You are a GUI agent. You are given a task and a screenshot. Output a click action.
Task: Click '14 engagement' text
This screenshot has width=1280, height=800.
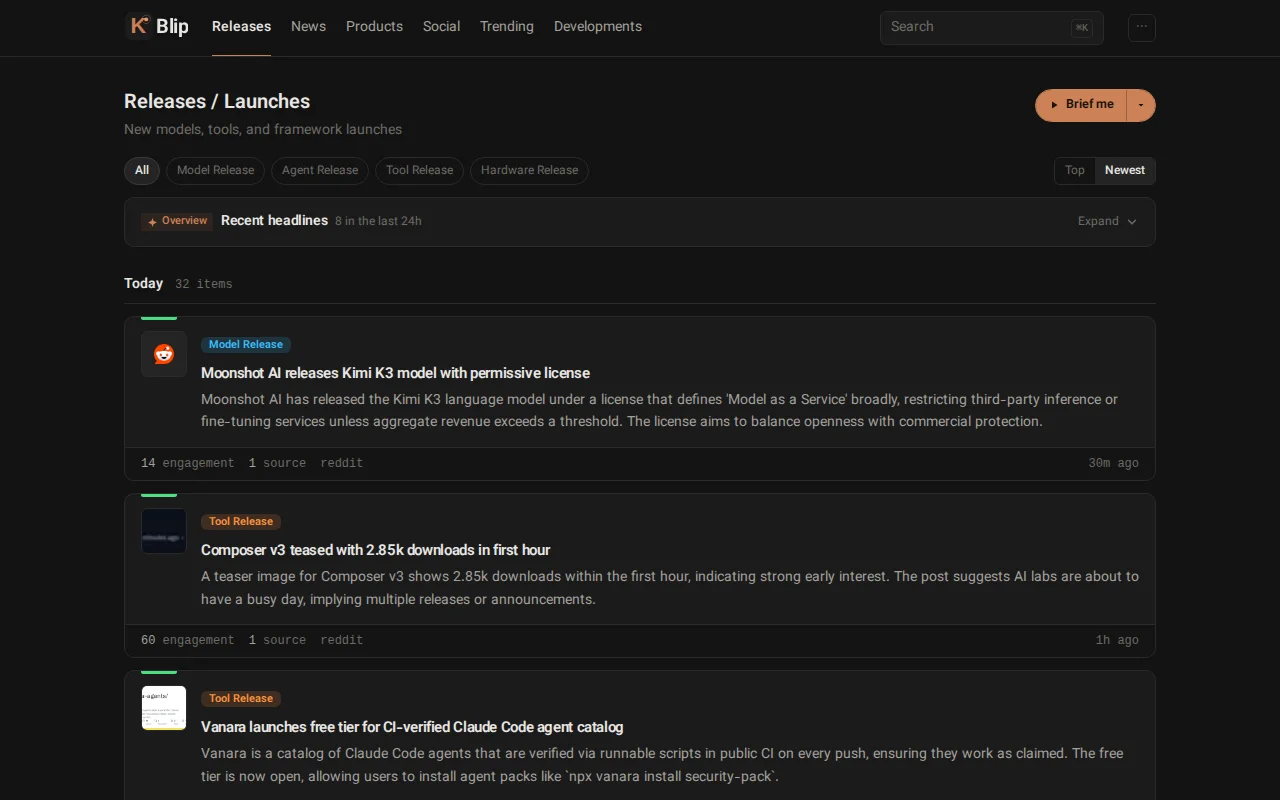click(x=188, y=464)
